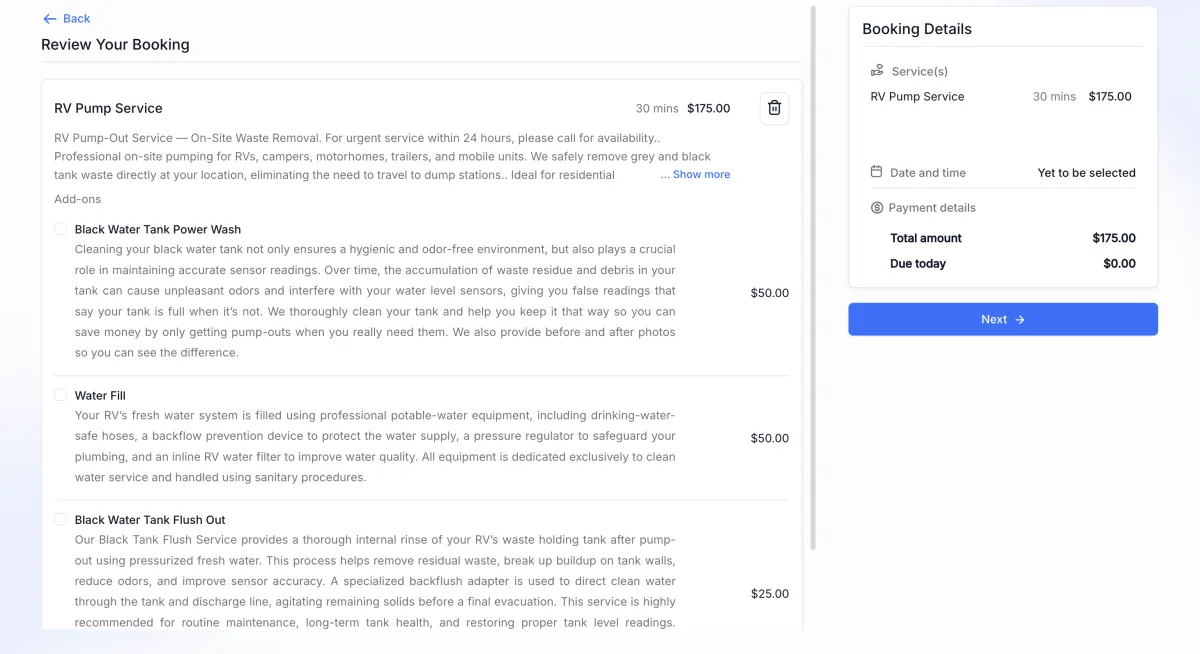The height and width of the screenshot is (654, 1200).
Task: Click the RV Pump Service heading
Action: pos(108,108)
